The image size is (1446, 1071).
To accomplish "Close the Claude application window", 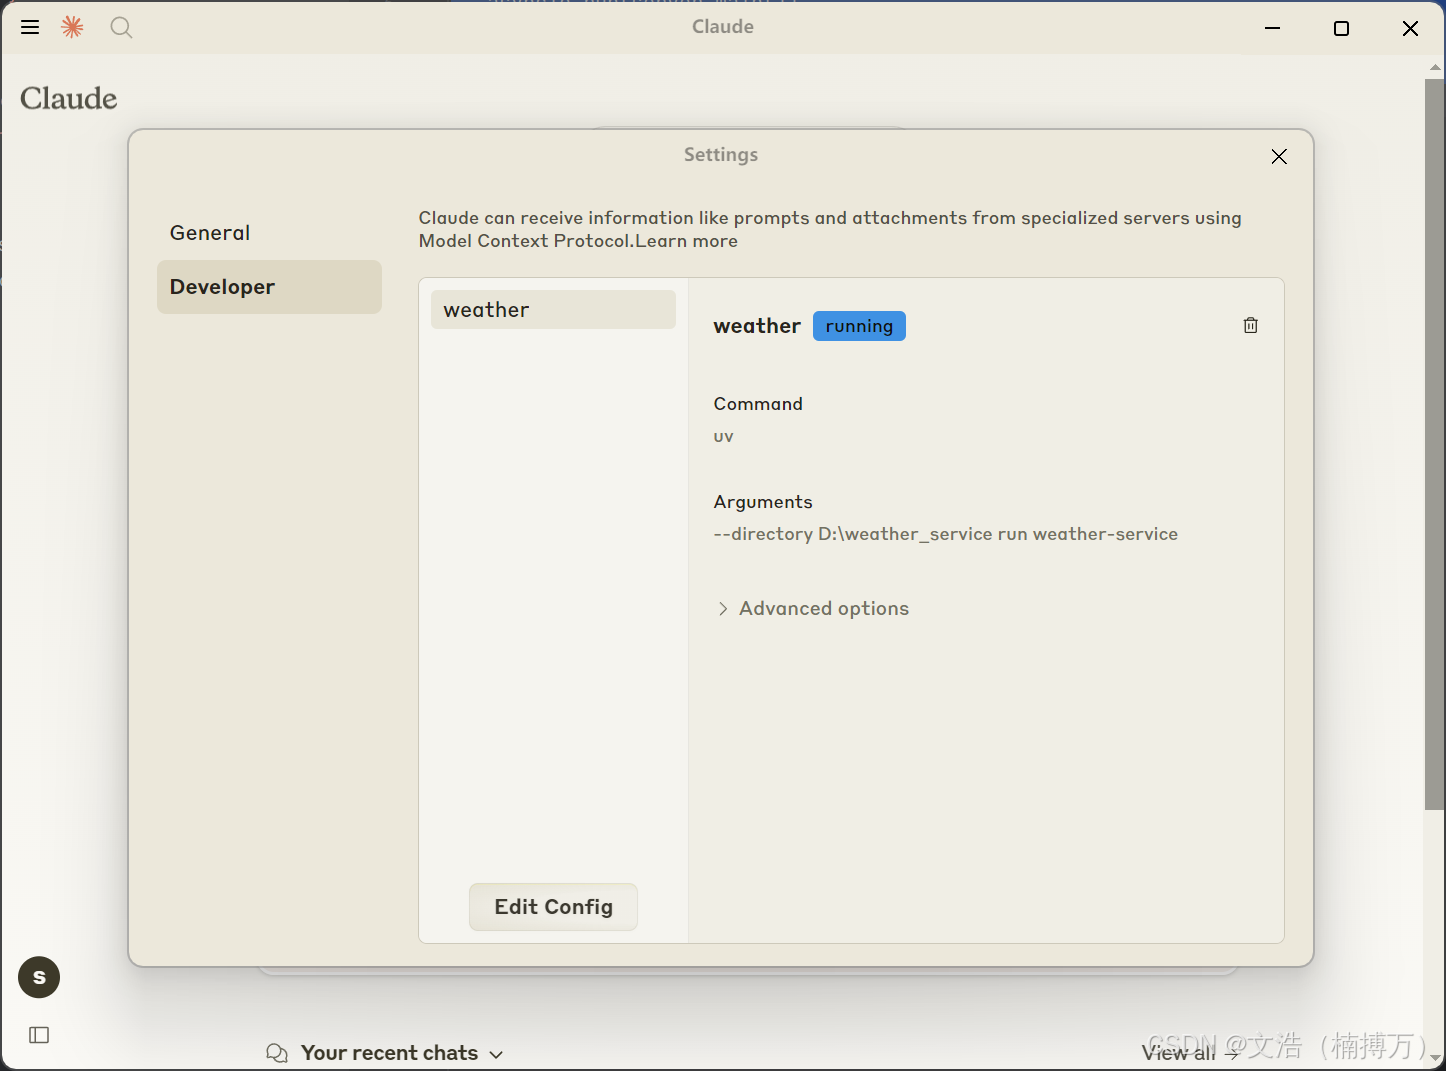I will click(1410, 28).
